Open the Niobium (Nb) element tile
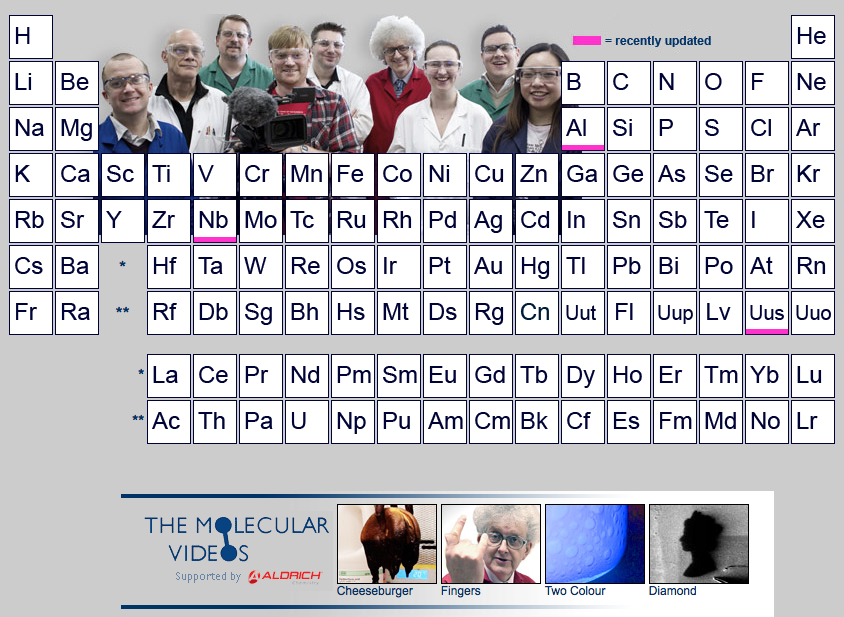844x617 pixels. [x=214, y=220]
